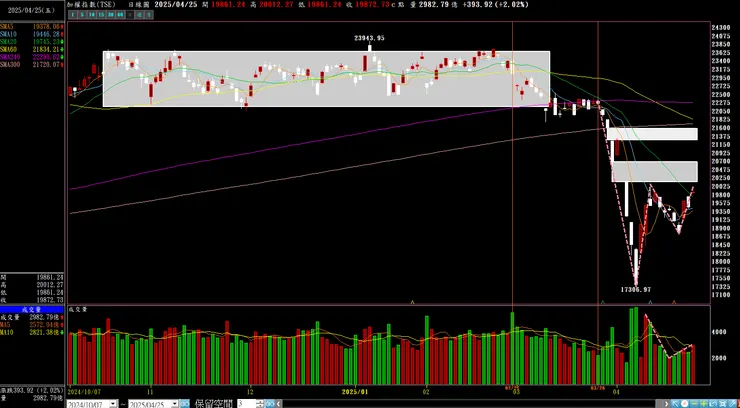The width and height of the screenshot is (740, 408).
Task: Select the 10-minute period button
Action: [x=92, y=15]
